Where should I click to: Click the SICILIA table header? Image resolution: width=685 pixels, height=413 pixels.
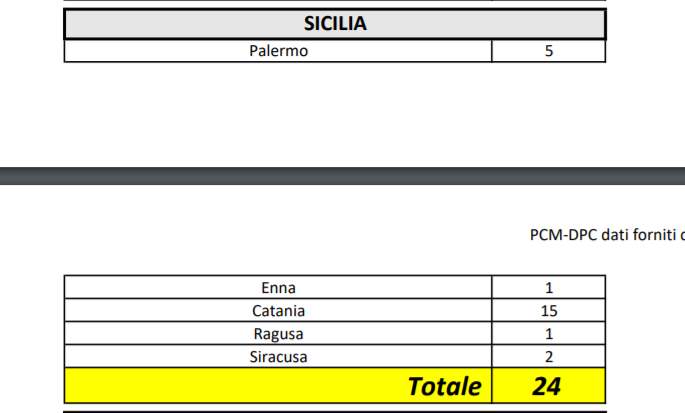[335, 24]
